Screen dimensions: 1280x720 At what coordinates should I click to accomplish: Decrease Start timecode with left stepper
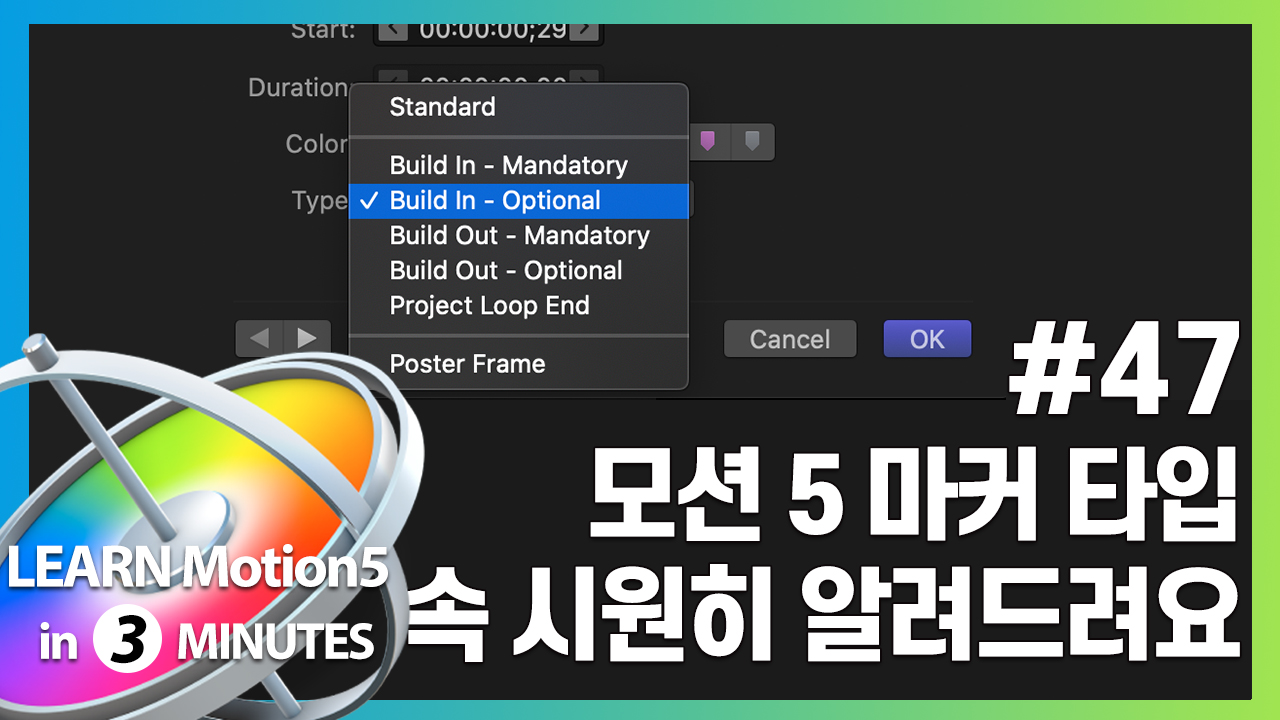392,32
